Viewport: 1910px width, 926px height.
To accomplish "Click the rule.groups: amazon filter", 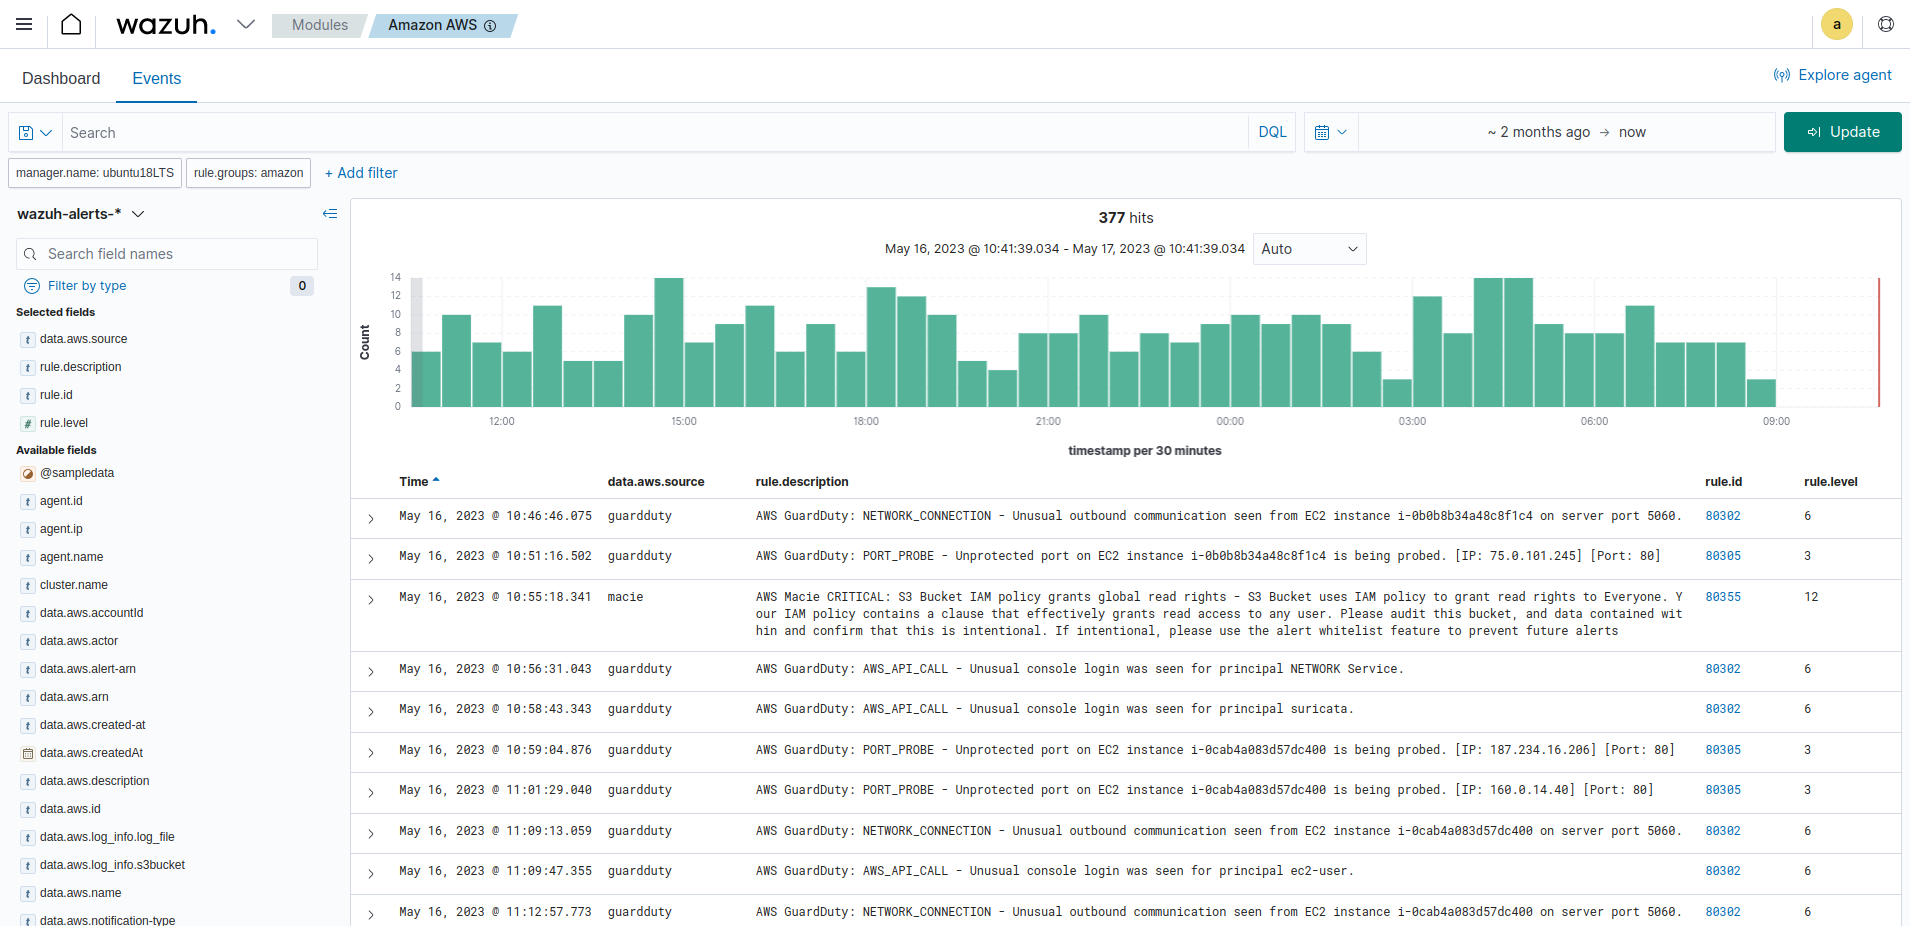I will pos(248,173).
